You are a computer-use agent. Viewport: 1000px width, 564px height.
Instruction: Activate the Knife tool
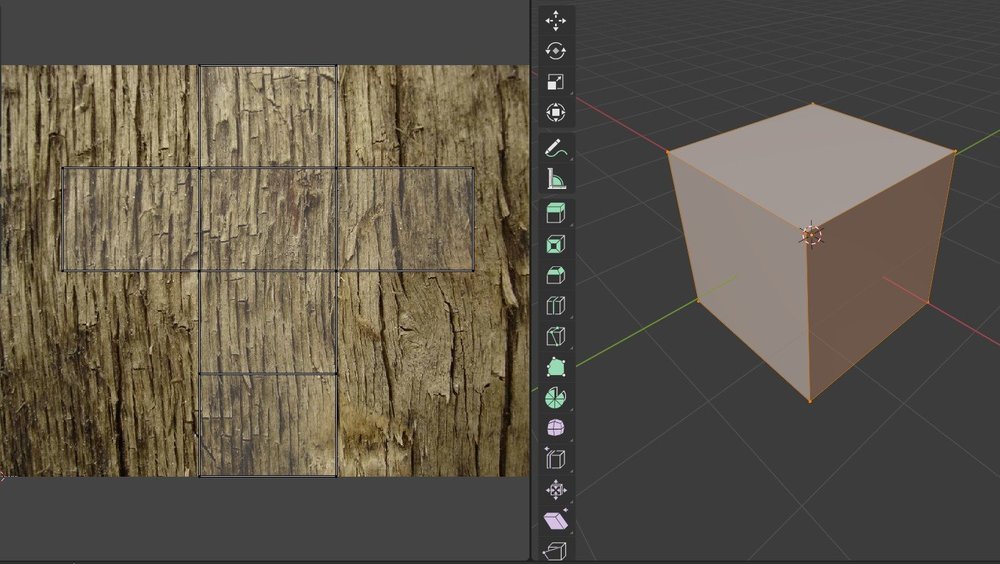556,336
